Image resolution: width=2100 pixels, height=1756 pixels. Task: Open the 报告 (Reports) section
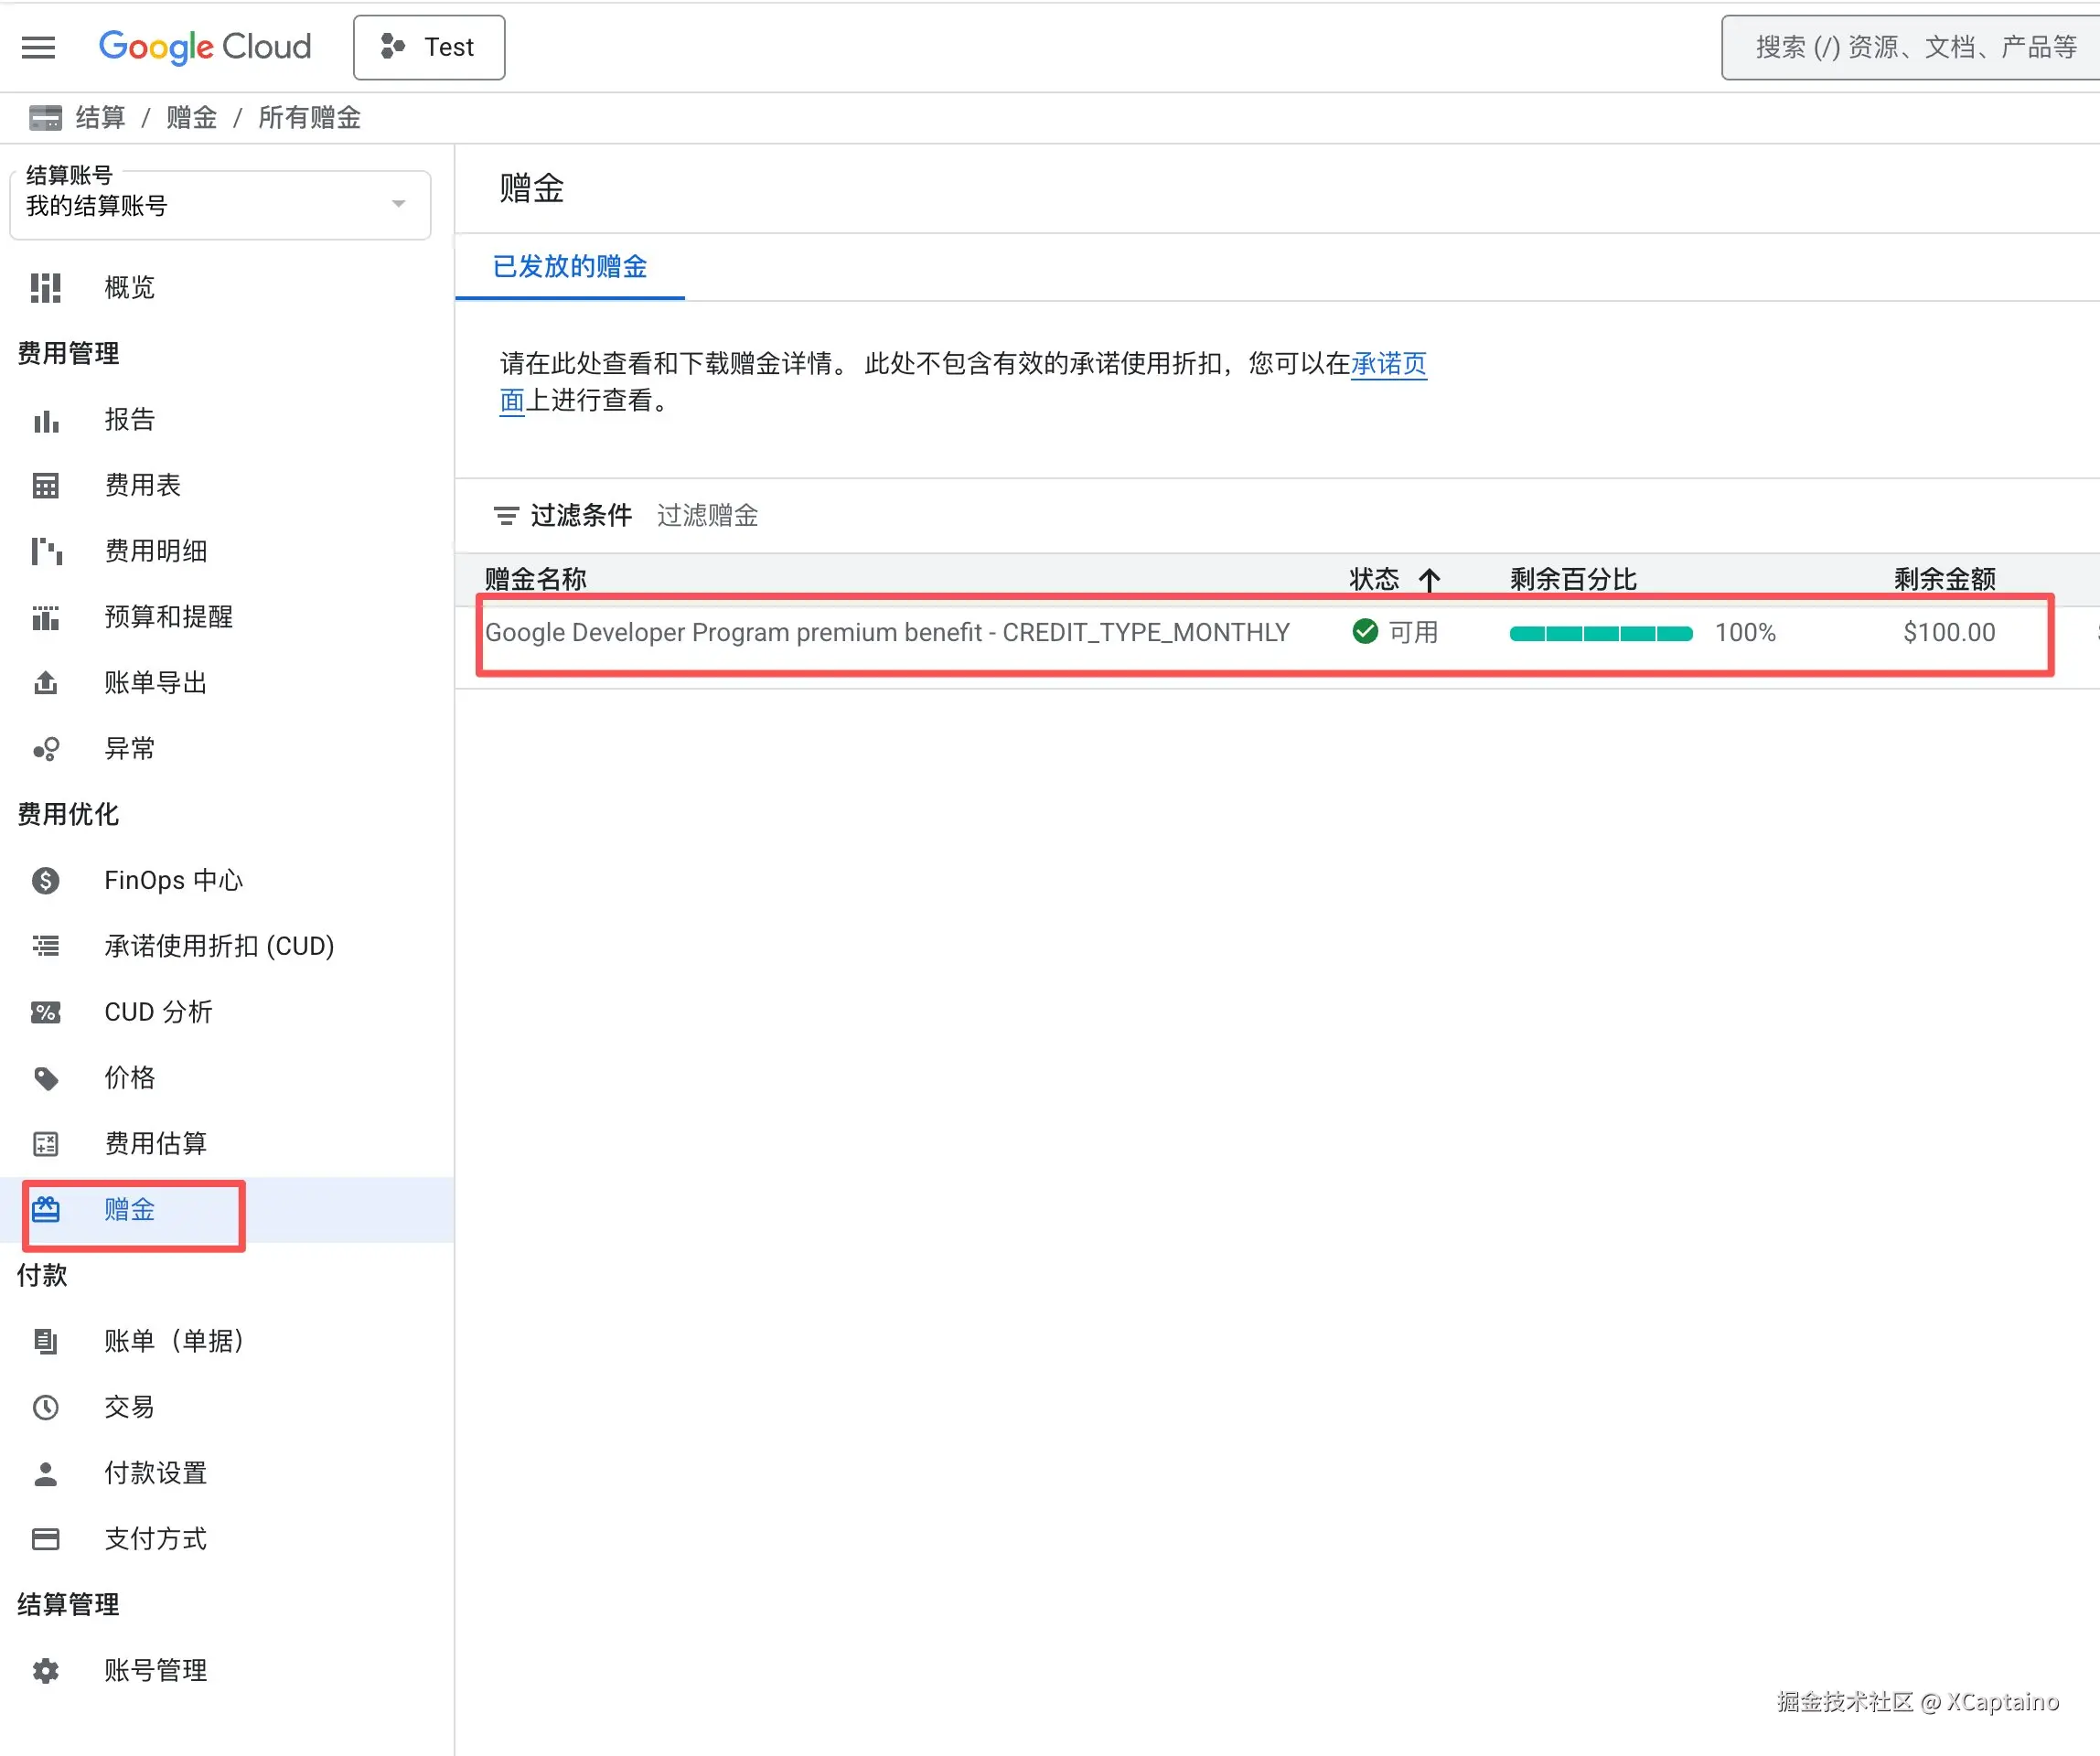click(x=130, y=419)
